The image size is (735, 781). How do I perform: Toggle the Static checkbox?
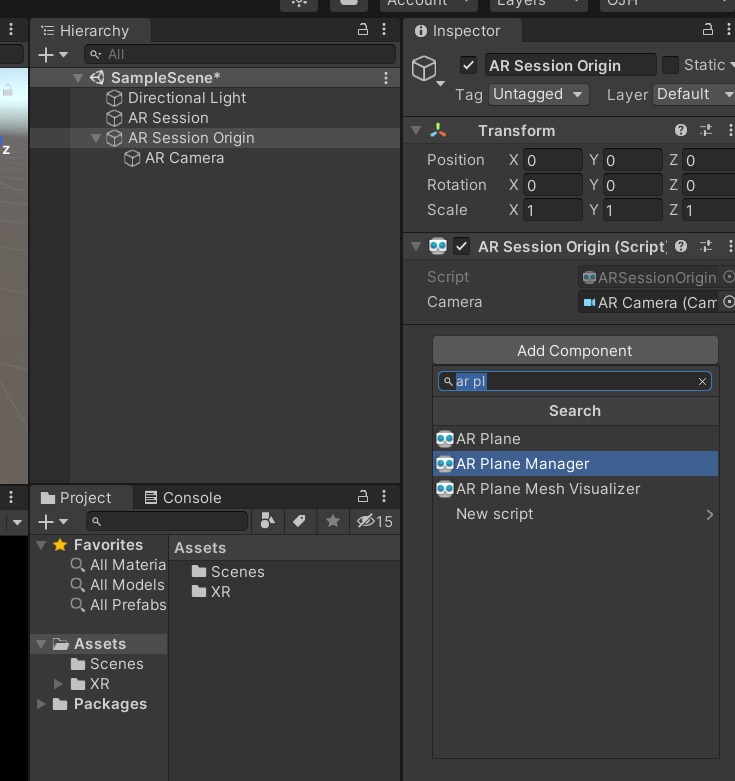pos(670,65)
